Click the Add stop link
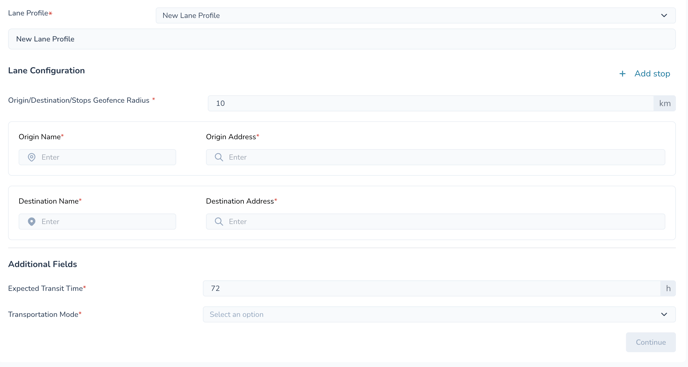Screen dimensions: 688x367 pos(652,74)
